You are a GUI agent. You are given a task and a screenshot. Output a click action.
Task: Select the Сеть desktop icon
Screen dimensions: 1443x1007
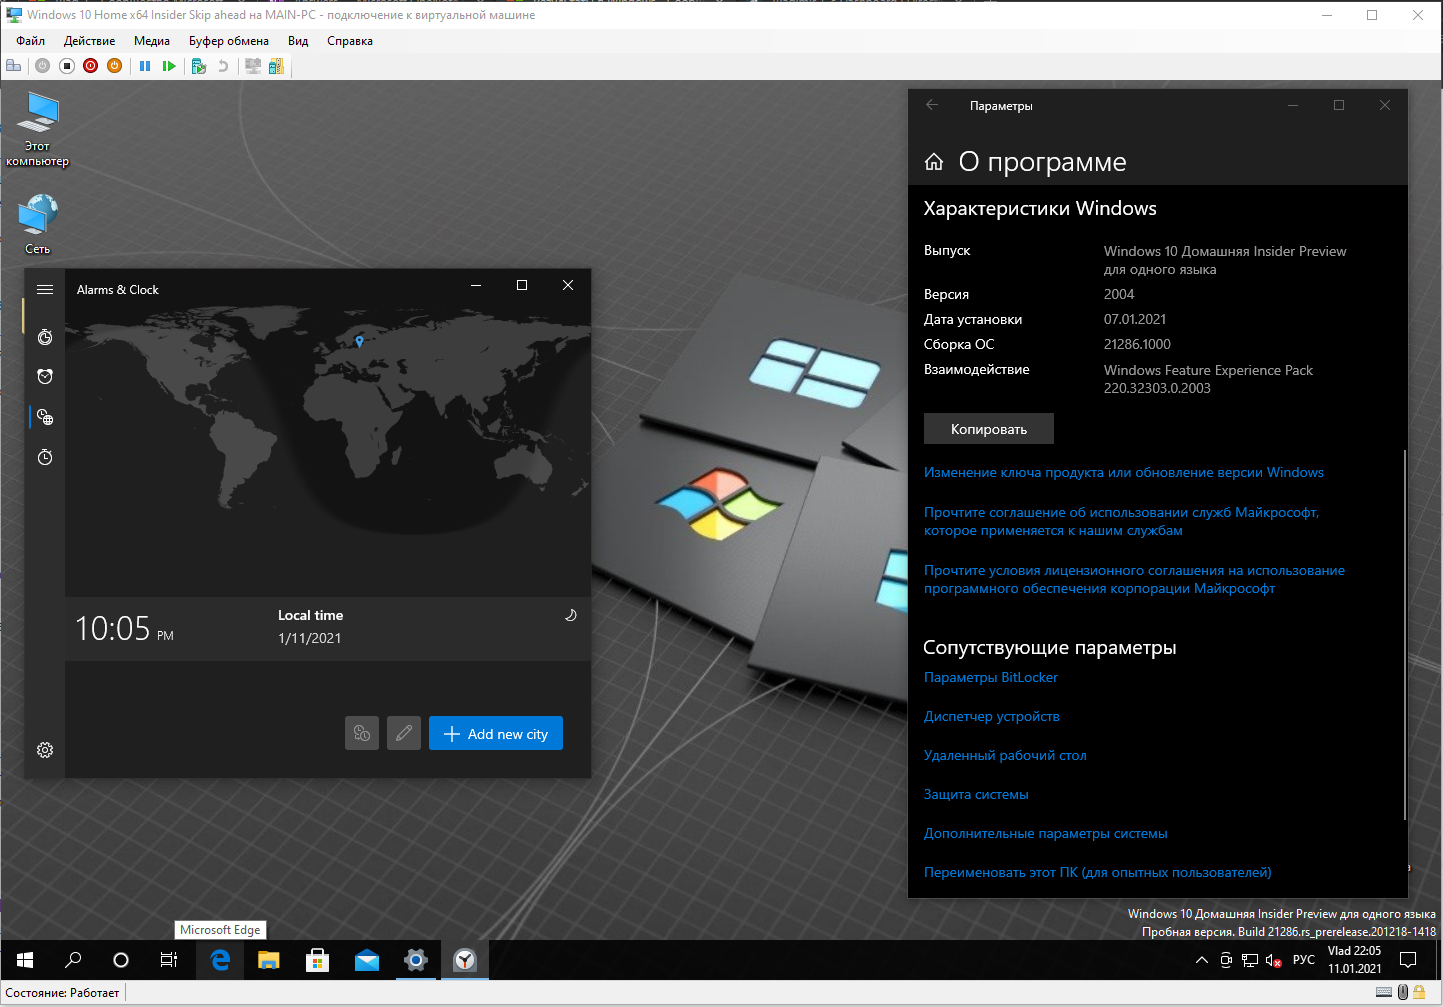38,225
